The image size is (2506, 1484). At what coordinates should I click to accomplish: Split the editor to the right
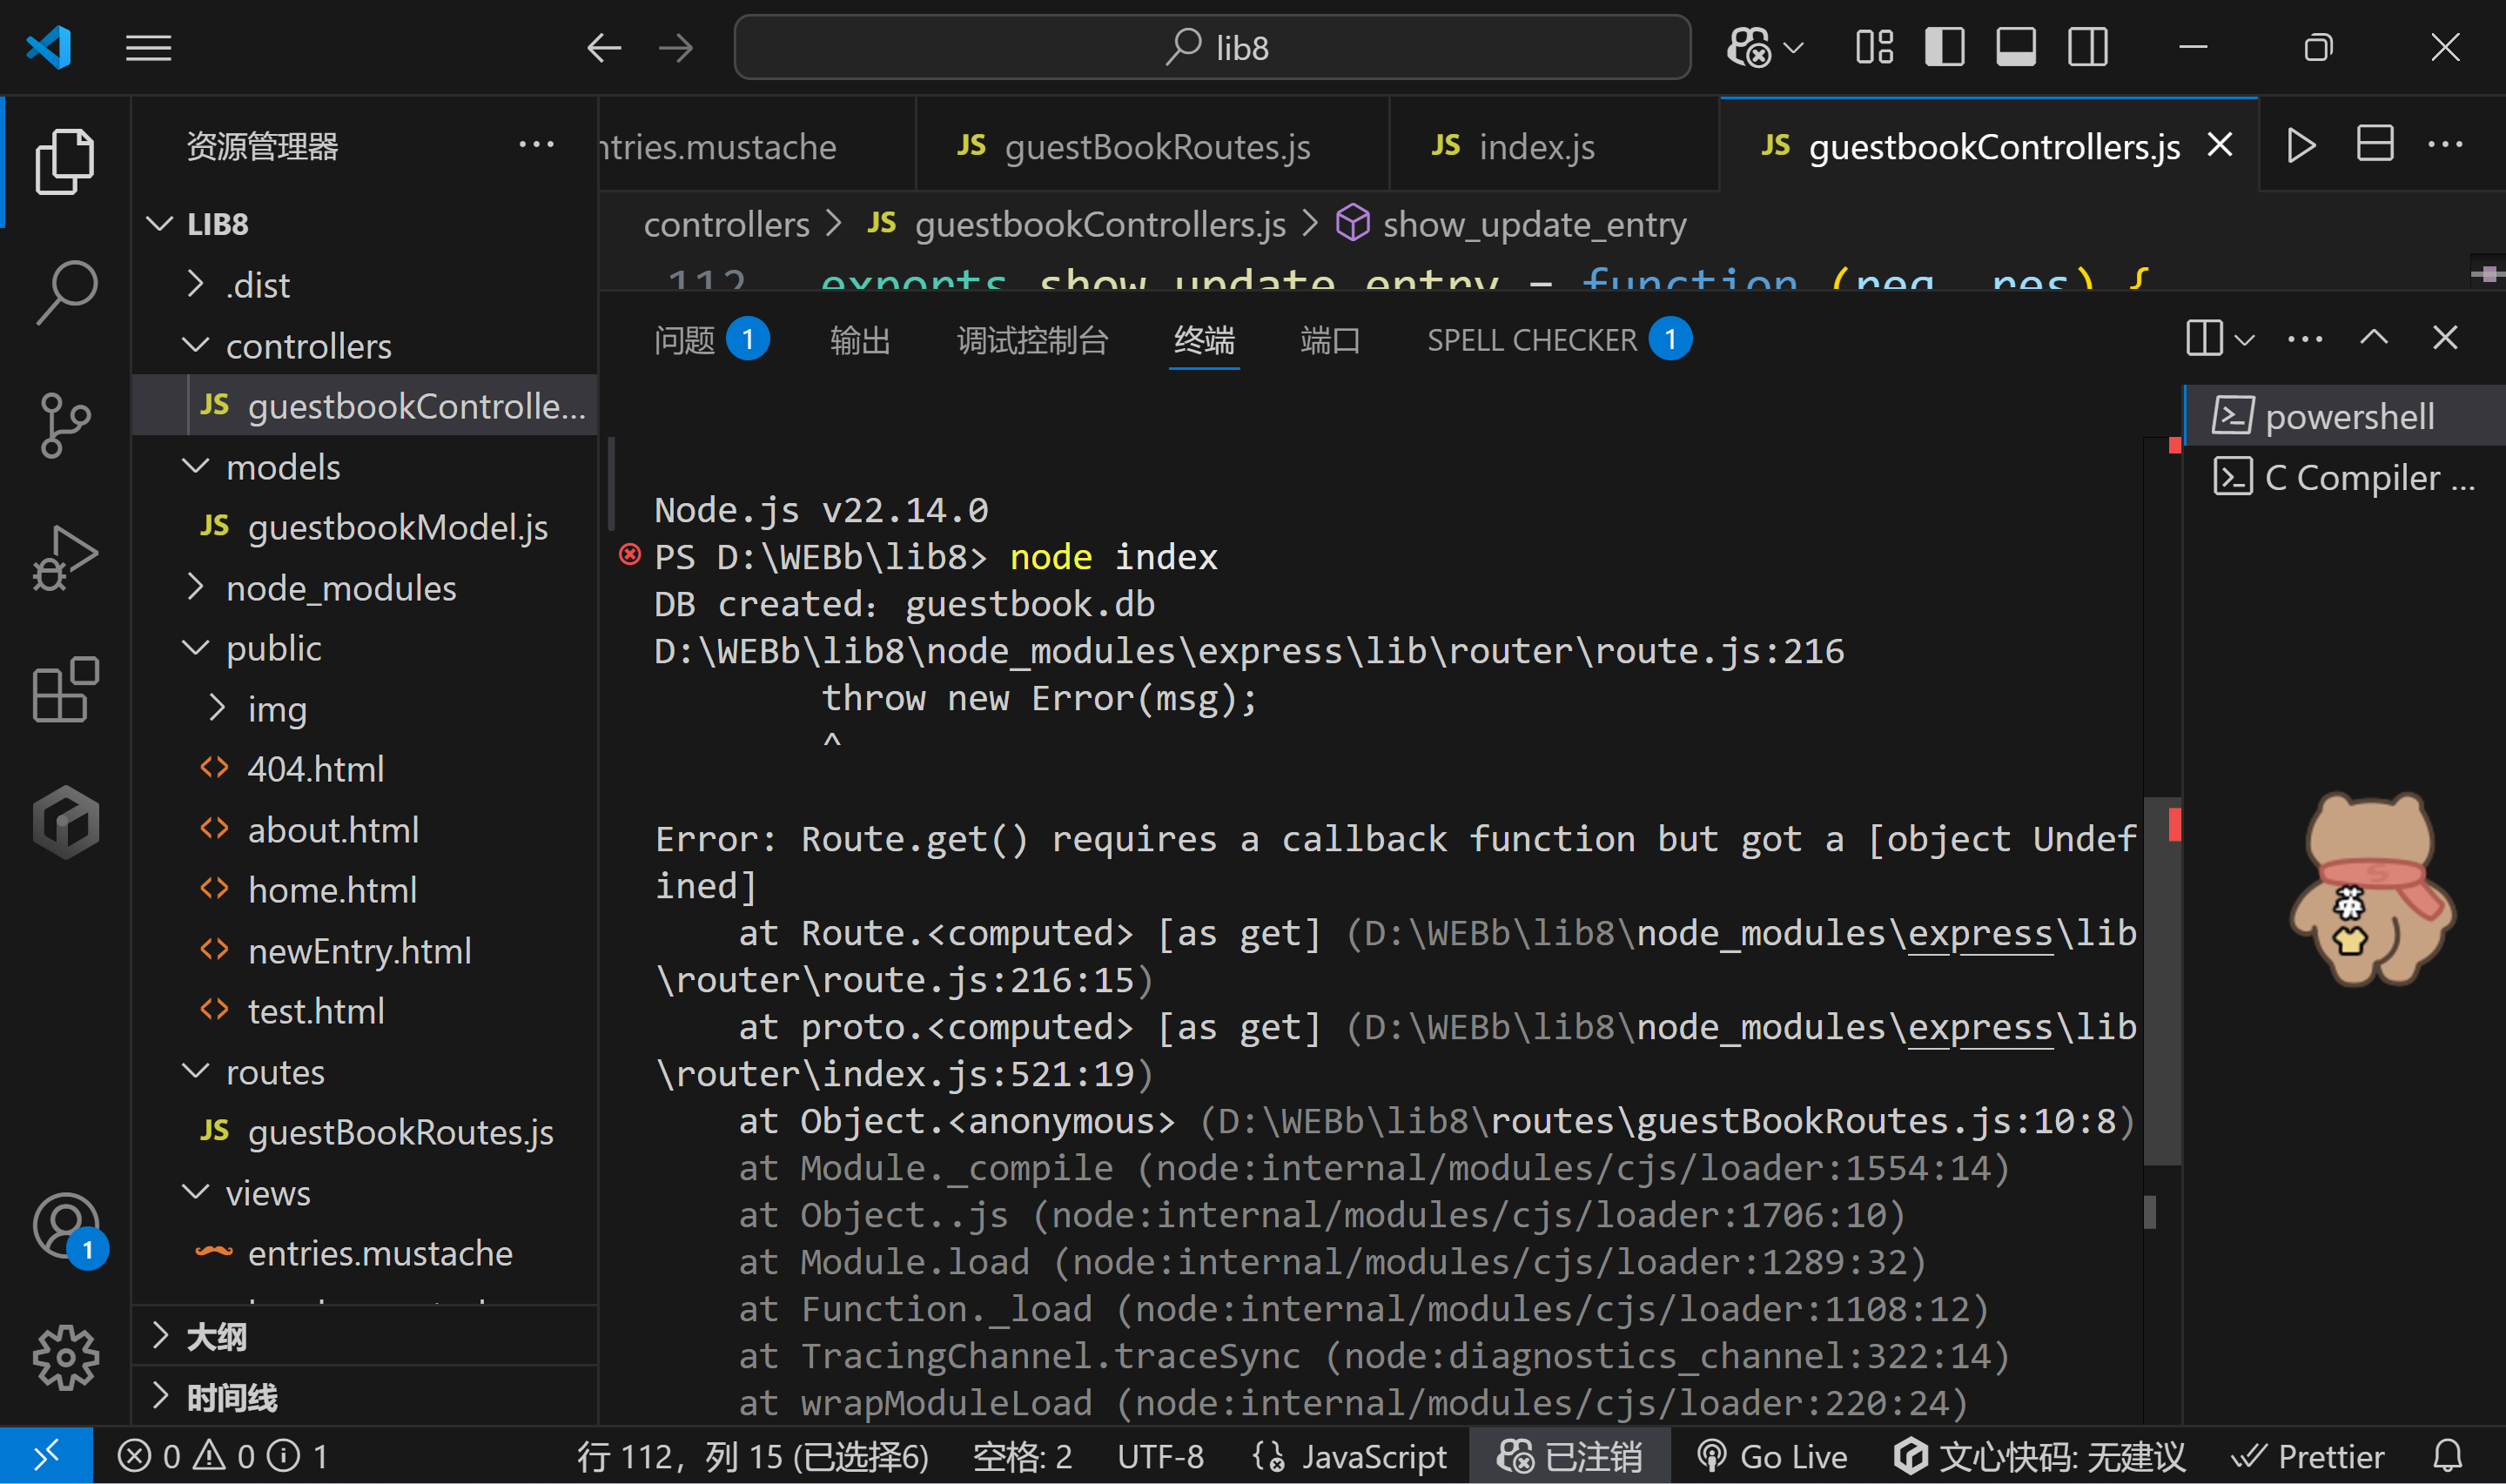[x=2375, y=146]
